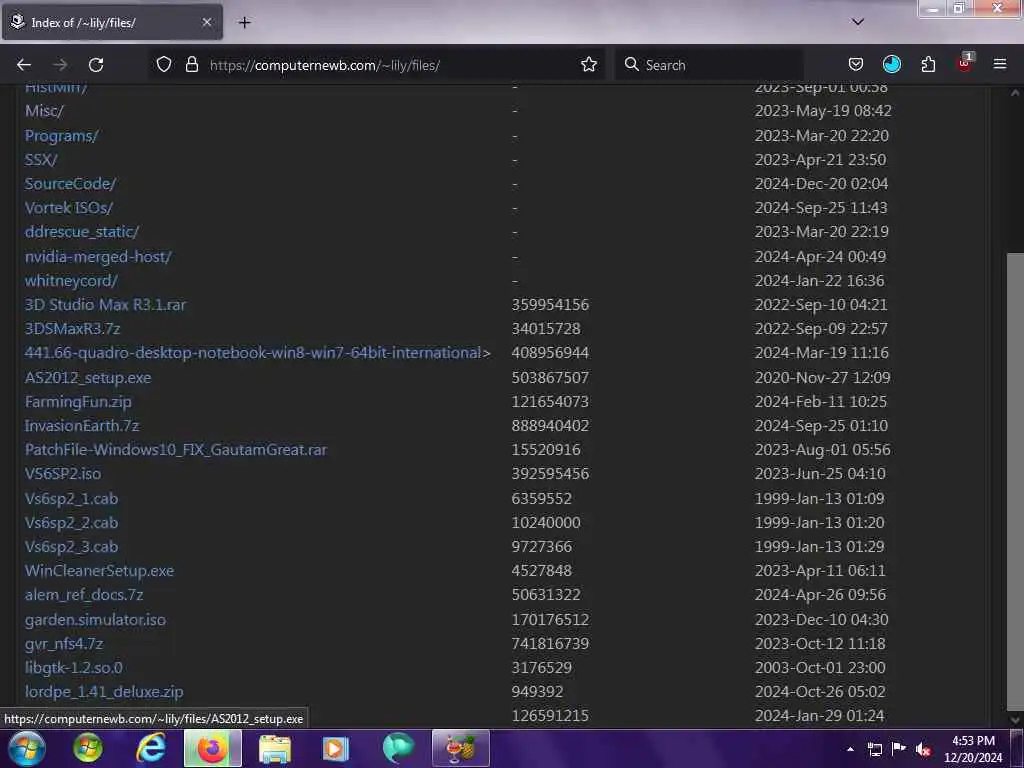Open the SourceCode/ directory link

click(x=70, y=184)
